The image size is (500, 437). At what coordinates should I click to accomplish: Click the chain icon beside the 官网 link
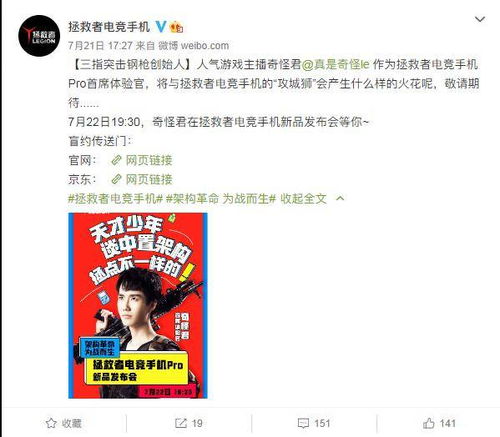(x=116, y=160)
